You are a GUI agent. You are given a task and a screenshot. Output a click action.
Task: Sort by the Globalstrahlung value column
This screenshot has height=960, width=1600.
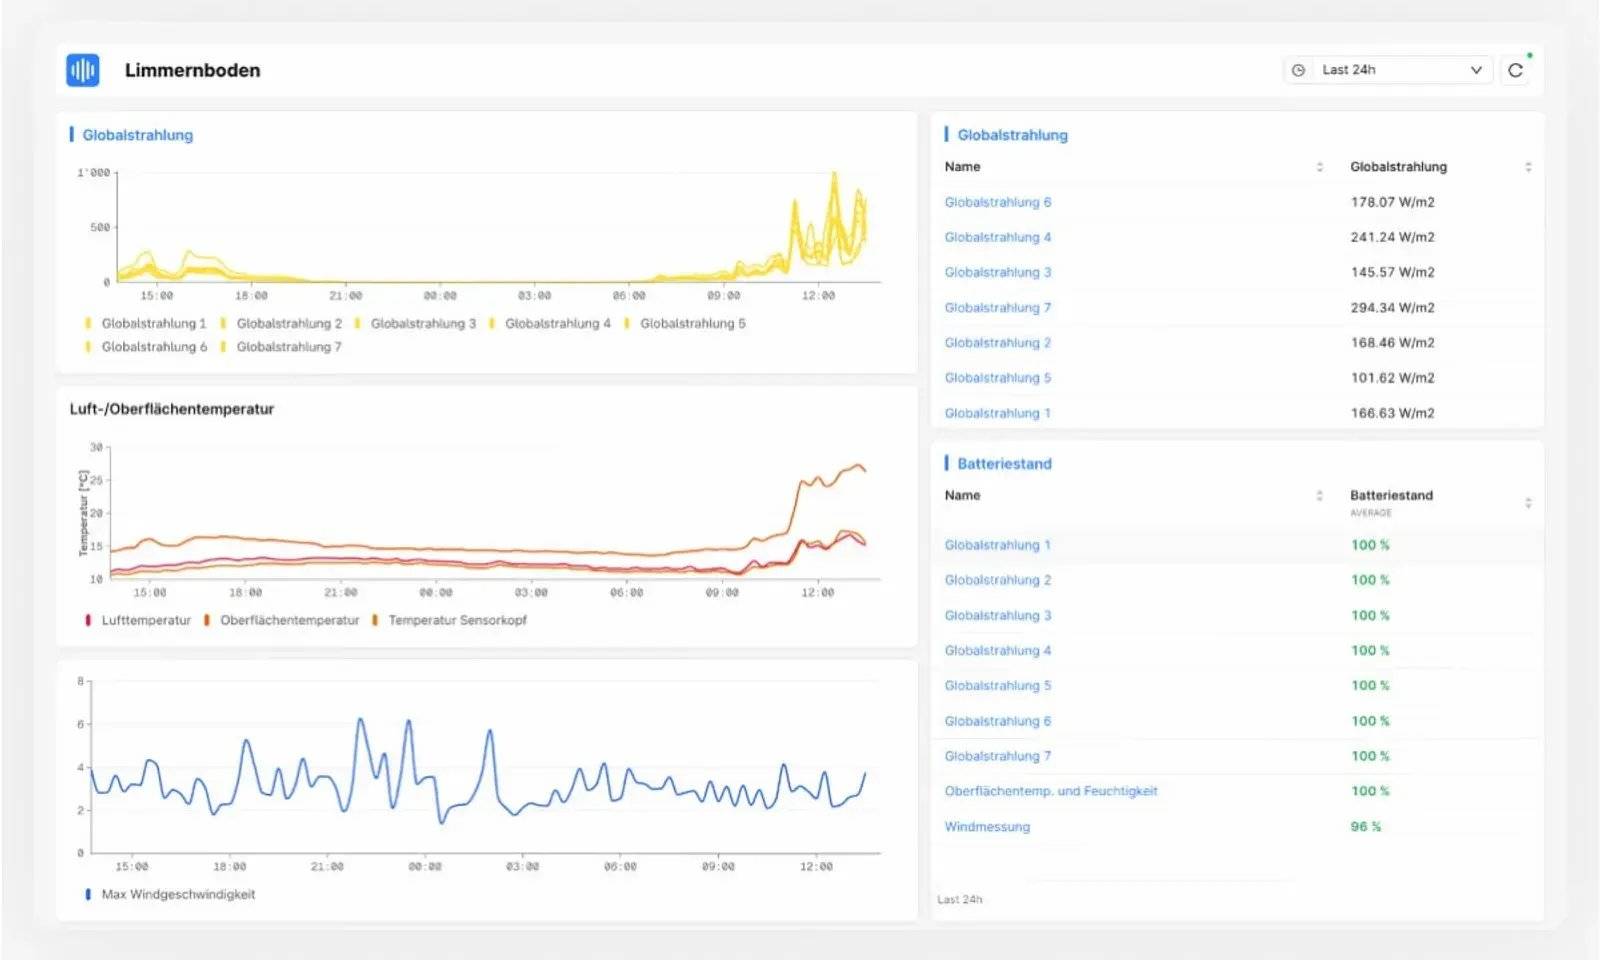point(1528,167)
